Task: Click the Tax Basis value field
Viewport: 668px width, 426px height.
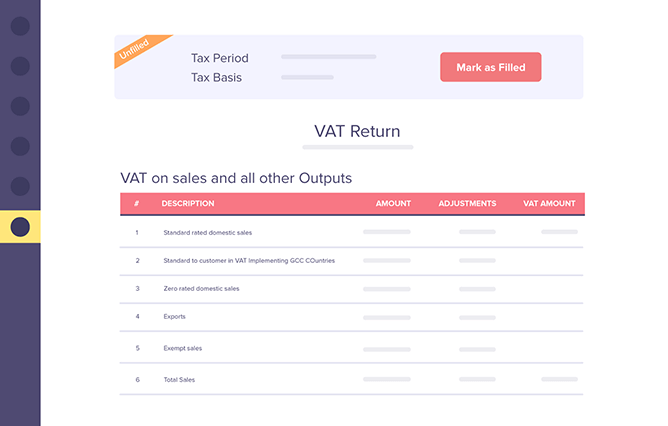Action: point(307,77)
